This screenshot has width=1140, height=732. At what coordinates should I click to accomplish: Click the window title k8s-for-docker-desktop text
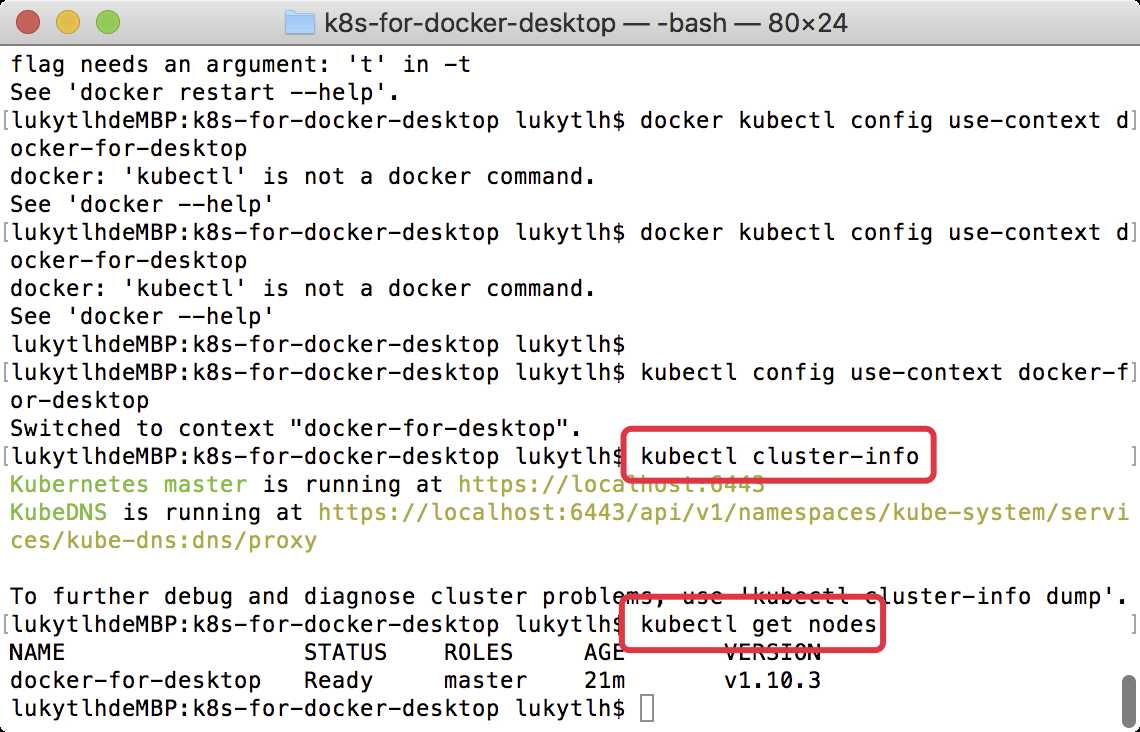click(x=470, y=22)
